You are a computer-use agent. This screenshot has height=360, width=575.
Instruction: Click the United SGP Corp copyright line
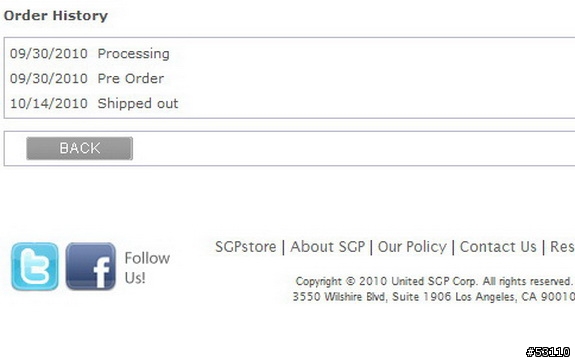[434, 281]
